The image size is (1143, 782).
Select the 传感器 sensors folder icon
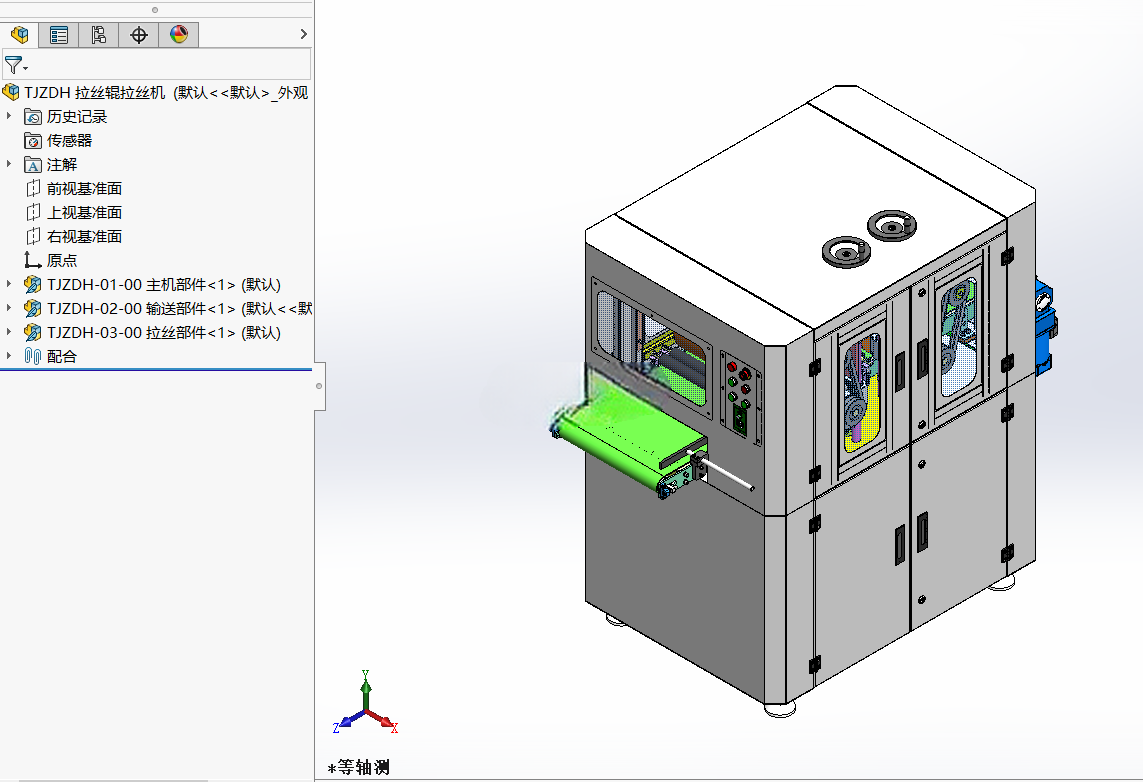tap(32, 141)
